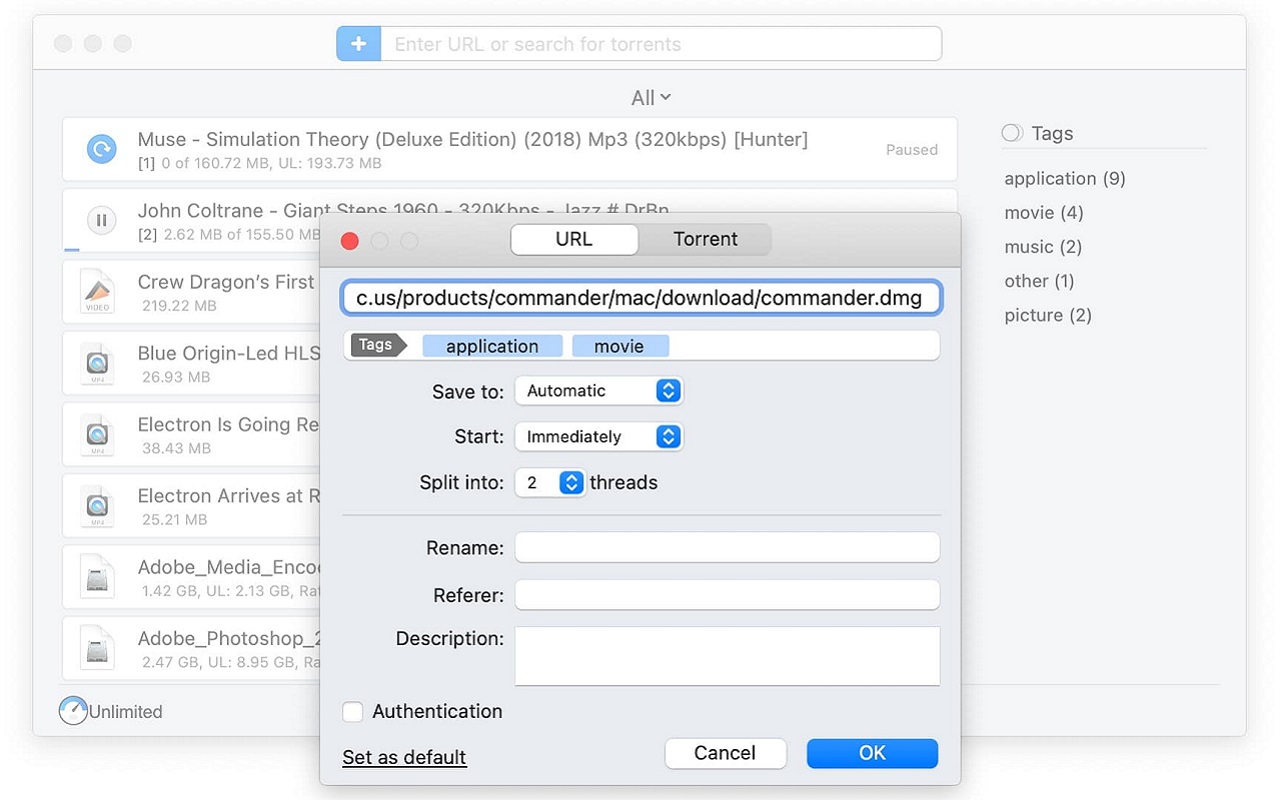Select the application tag chip in dialog
1280x800 pixels.
pyautogui.click(x=492, y=346)
